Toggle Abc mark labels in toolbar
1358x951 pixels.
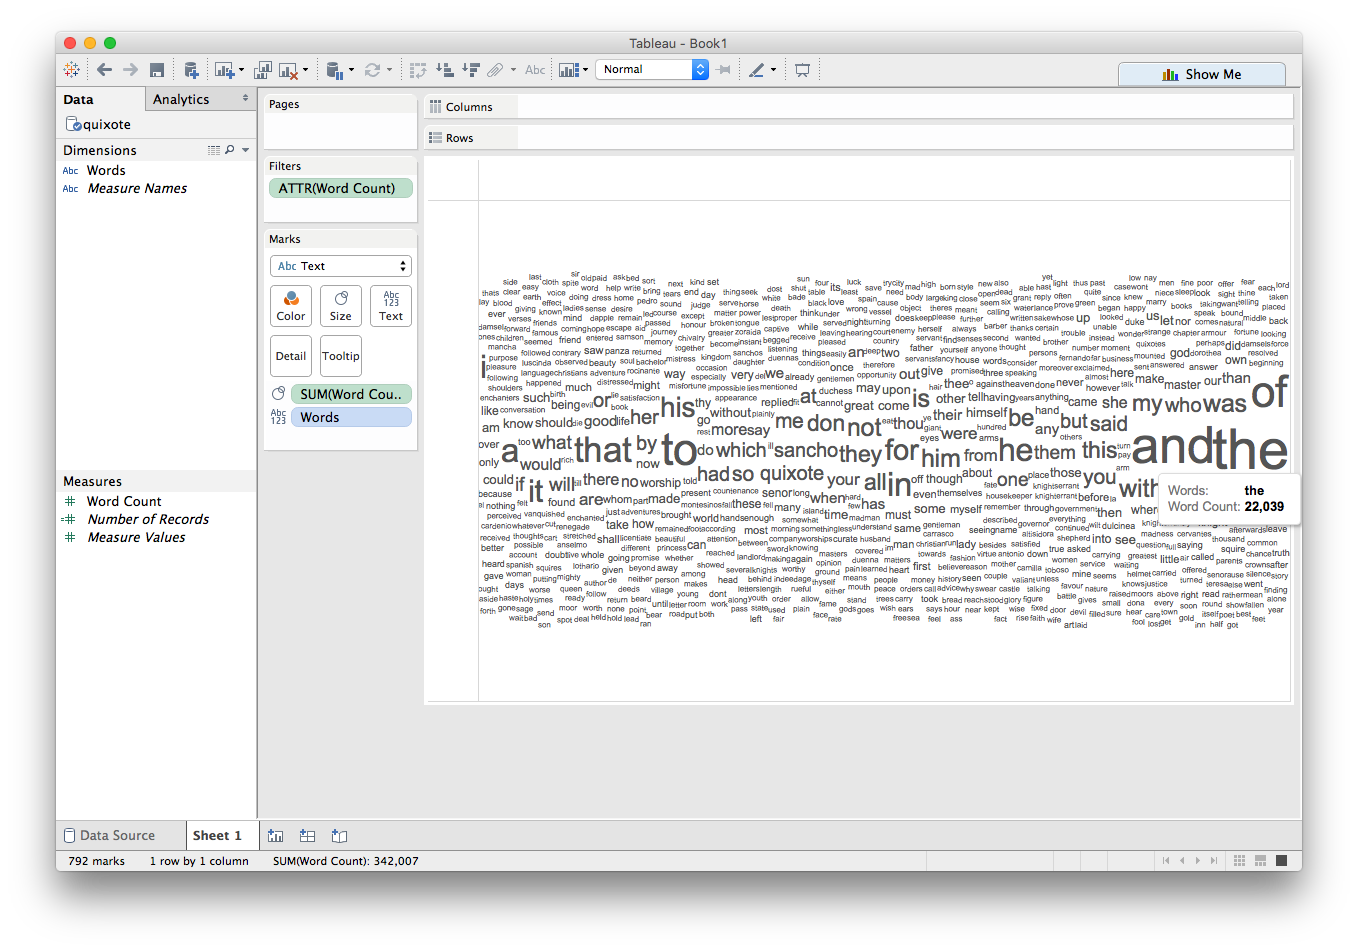(535, 70)
